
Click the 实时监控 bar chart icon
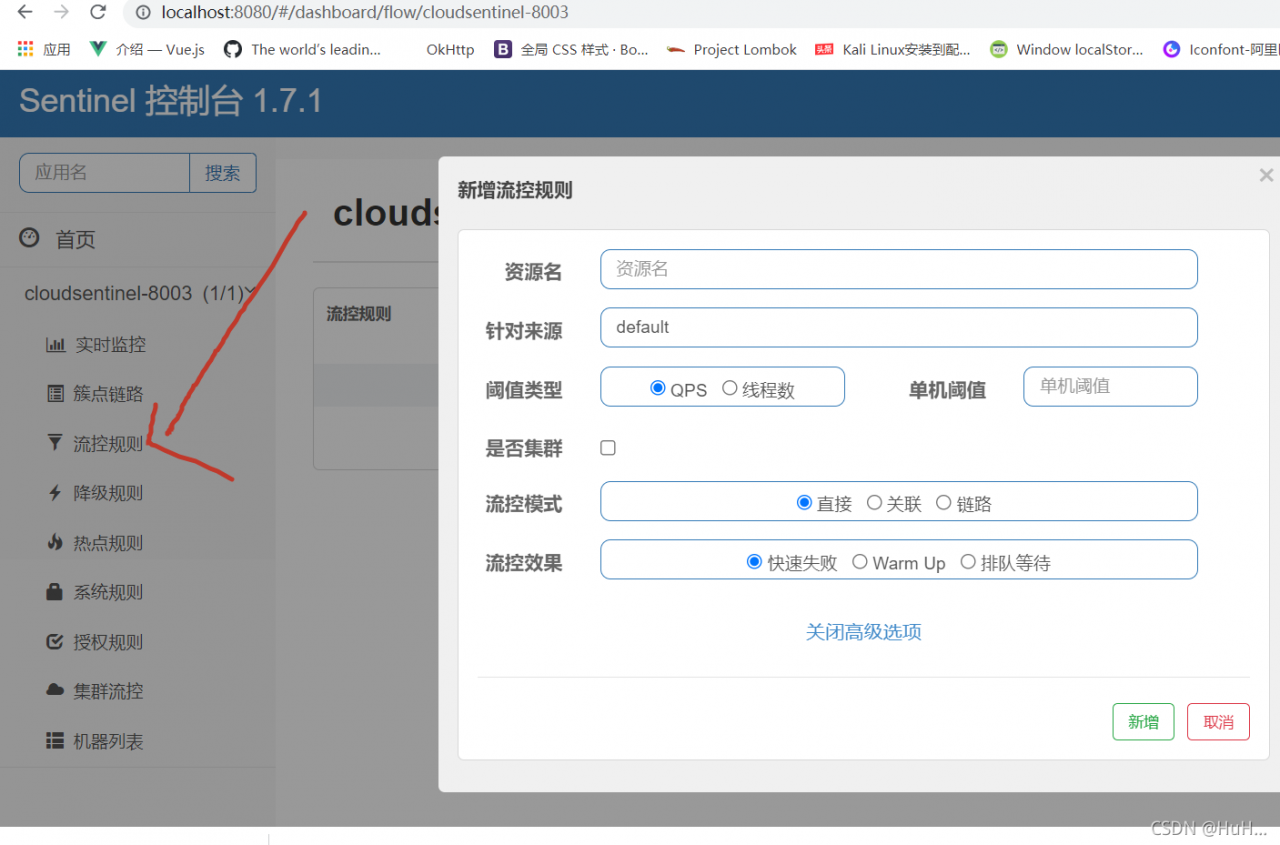[x=55, y=345]
